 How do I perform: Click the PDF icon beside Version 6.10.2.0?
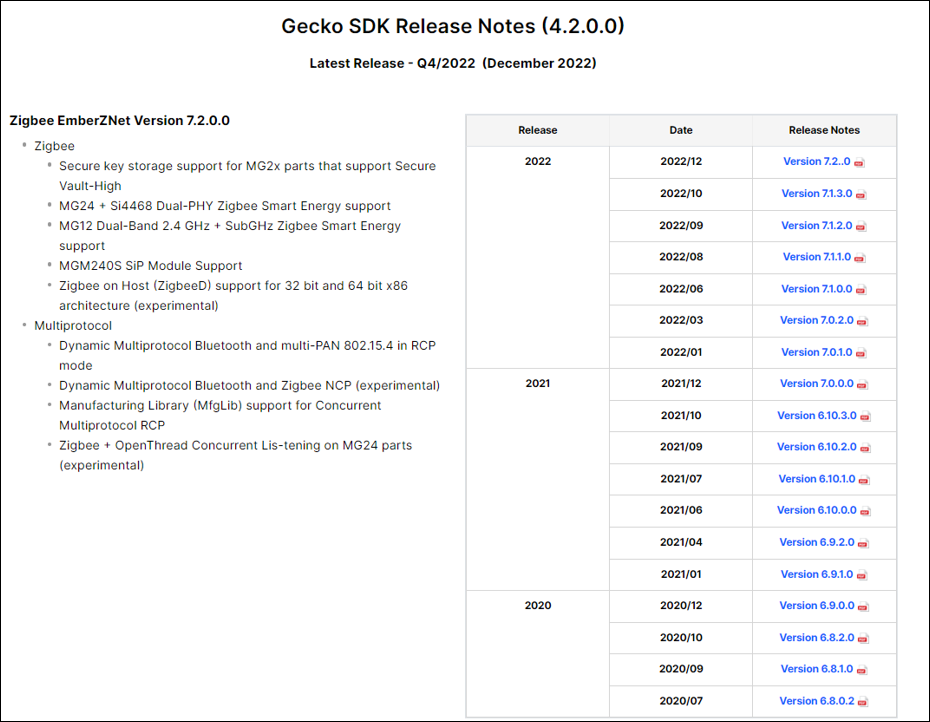(x=865, y=448)
